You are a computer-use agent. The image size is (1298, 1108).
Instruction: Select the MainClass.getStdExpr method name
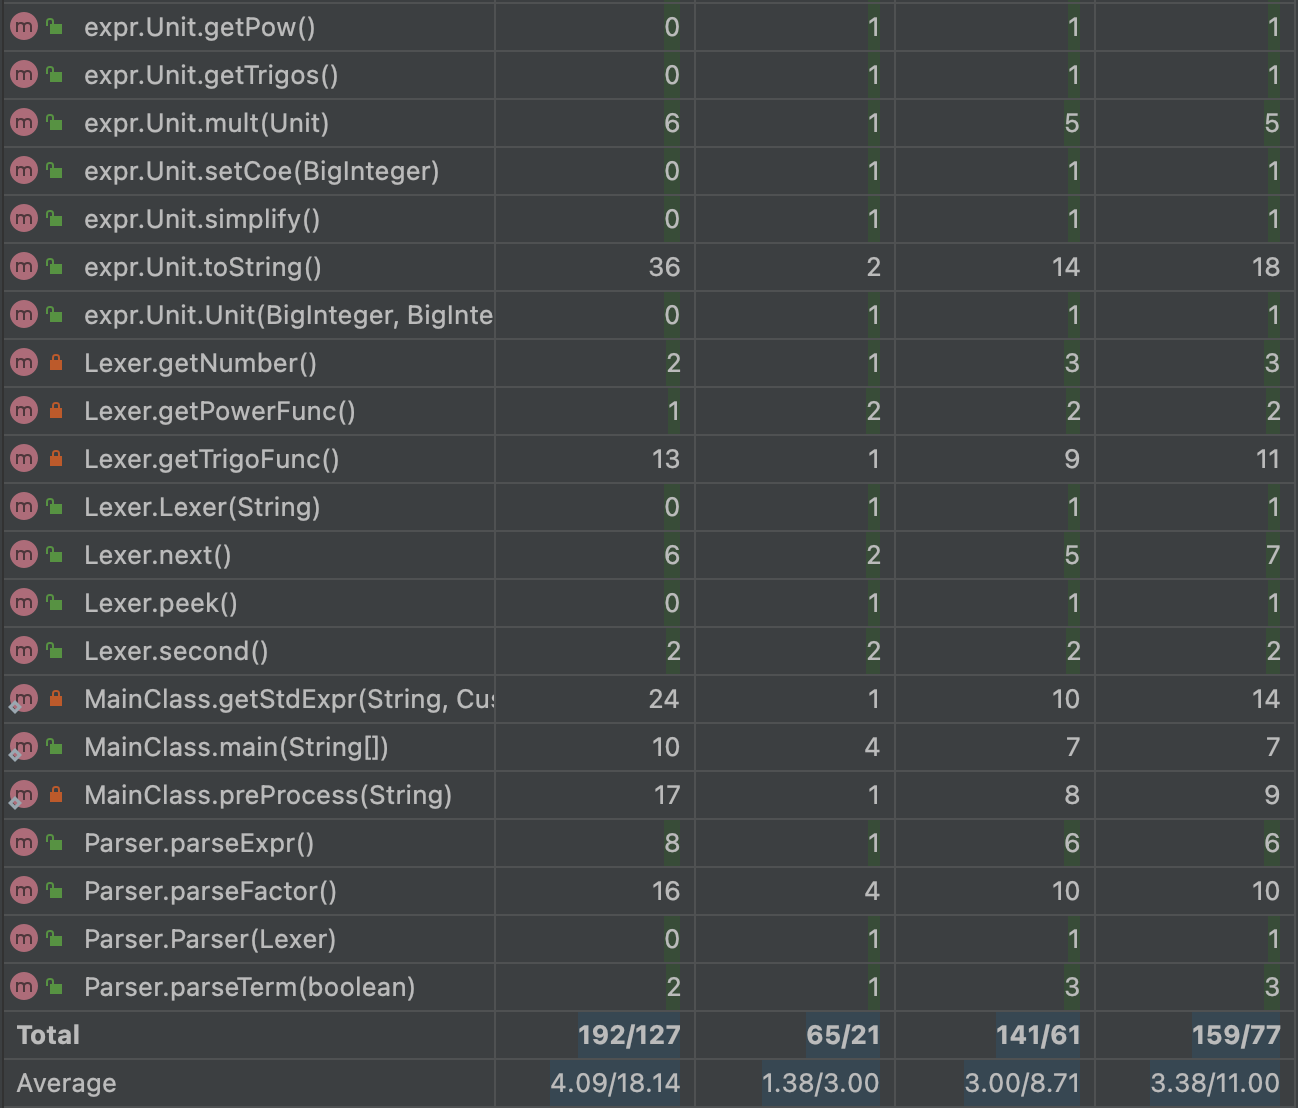[288, 699]
